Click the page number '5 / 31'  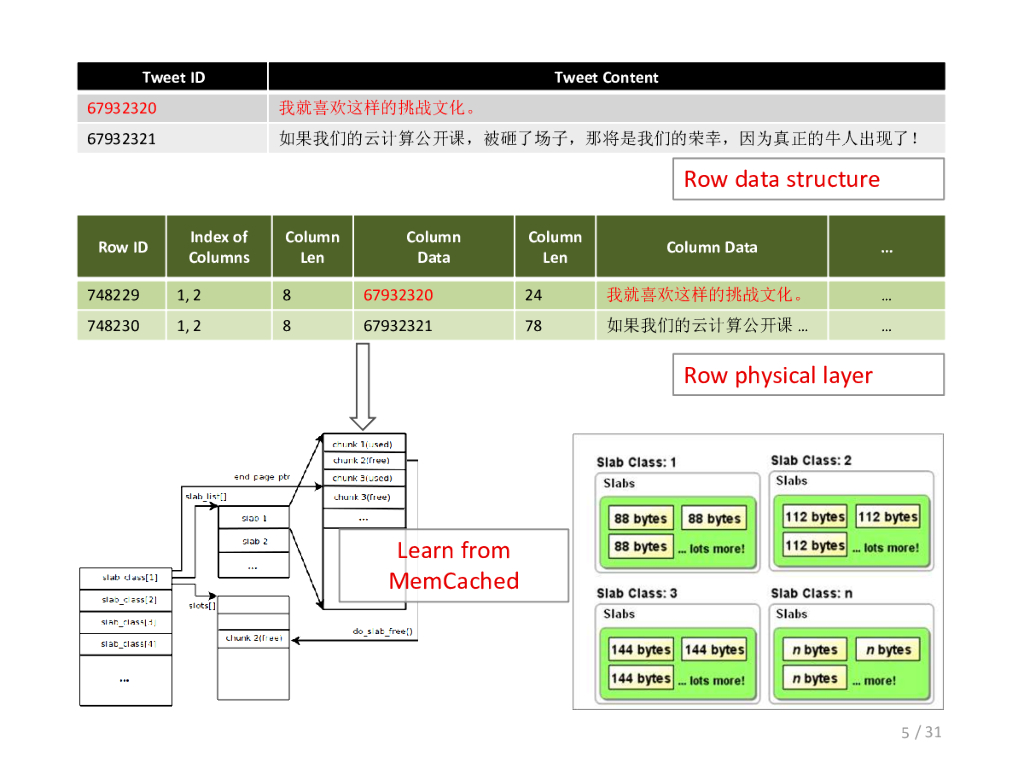pos(921,732)
